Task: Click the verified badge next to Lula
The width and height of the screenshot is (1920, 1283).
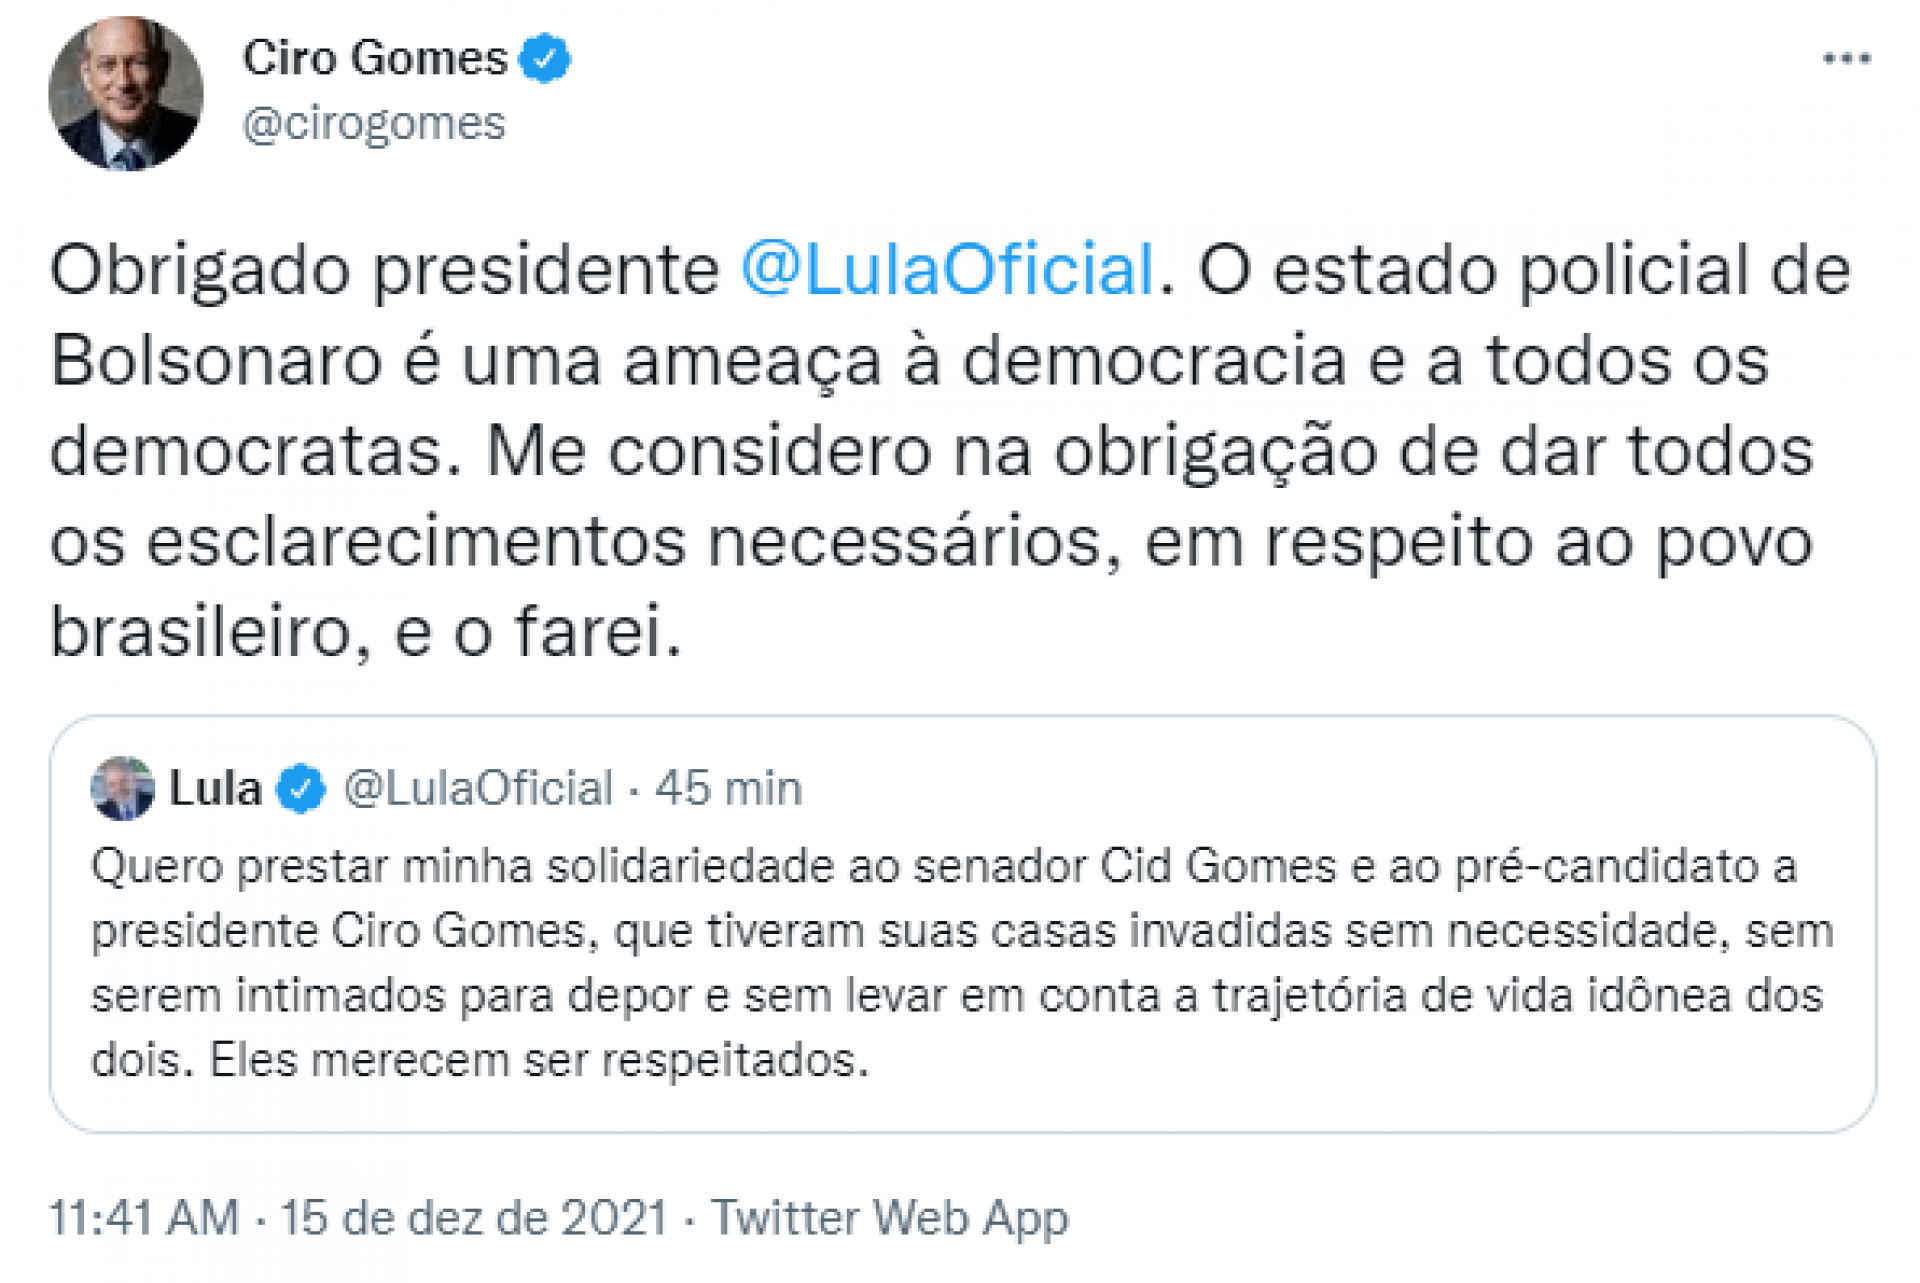Action: coord(301,789)
